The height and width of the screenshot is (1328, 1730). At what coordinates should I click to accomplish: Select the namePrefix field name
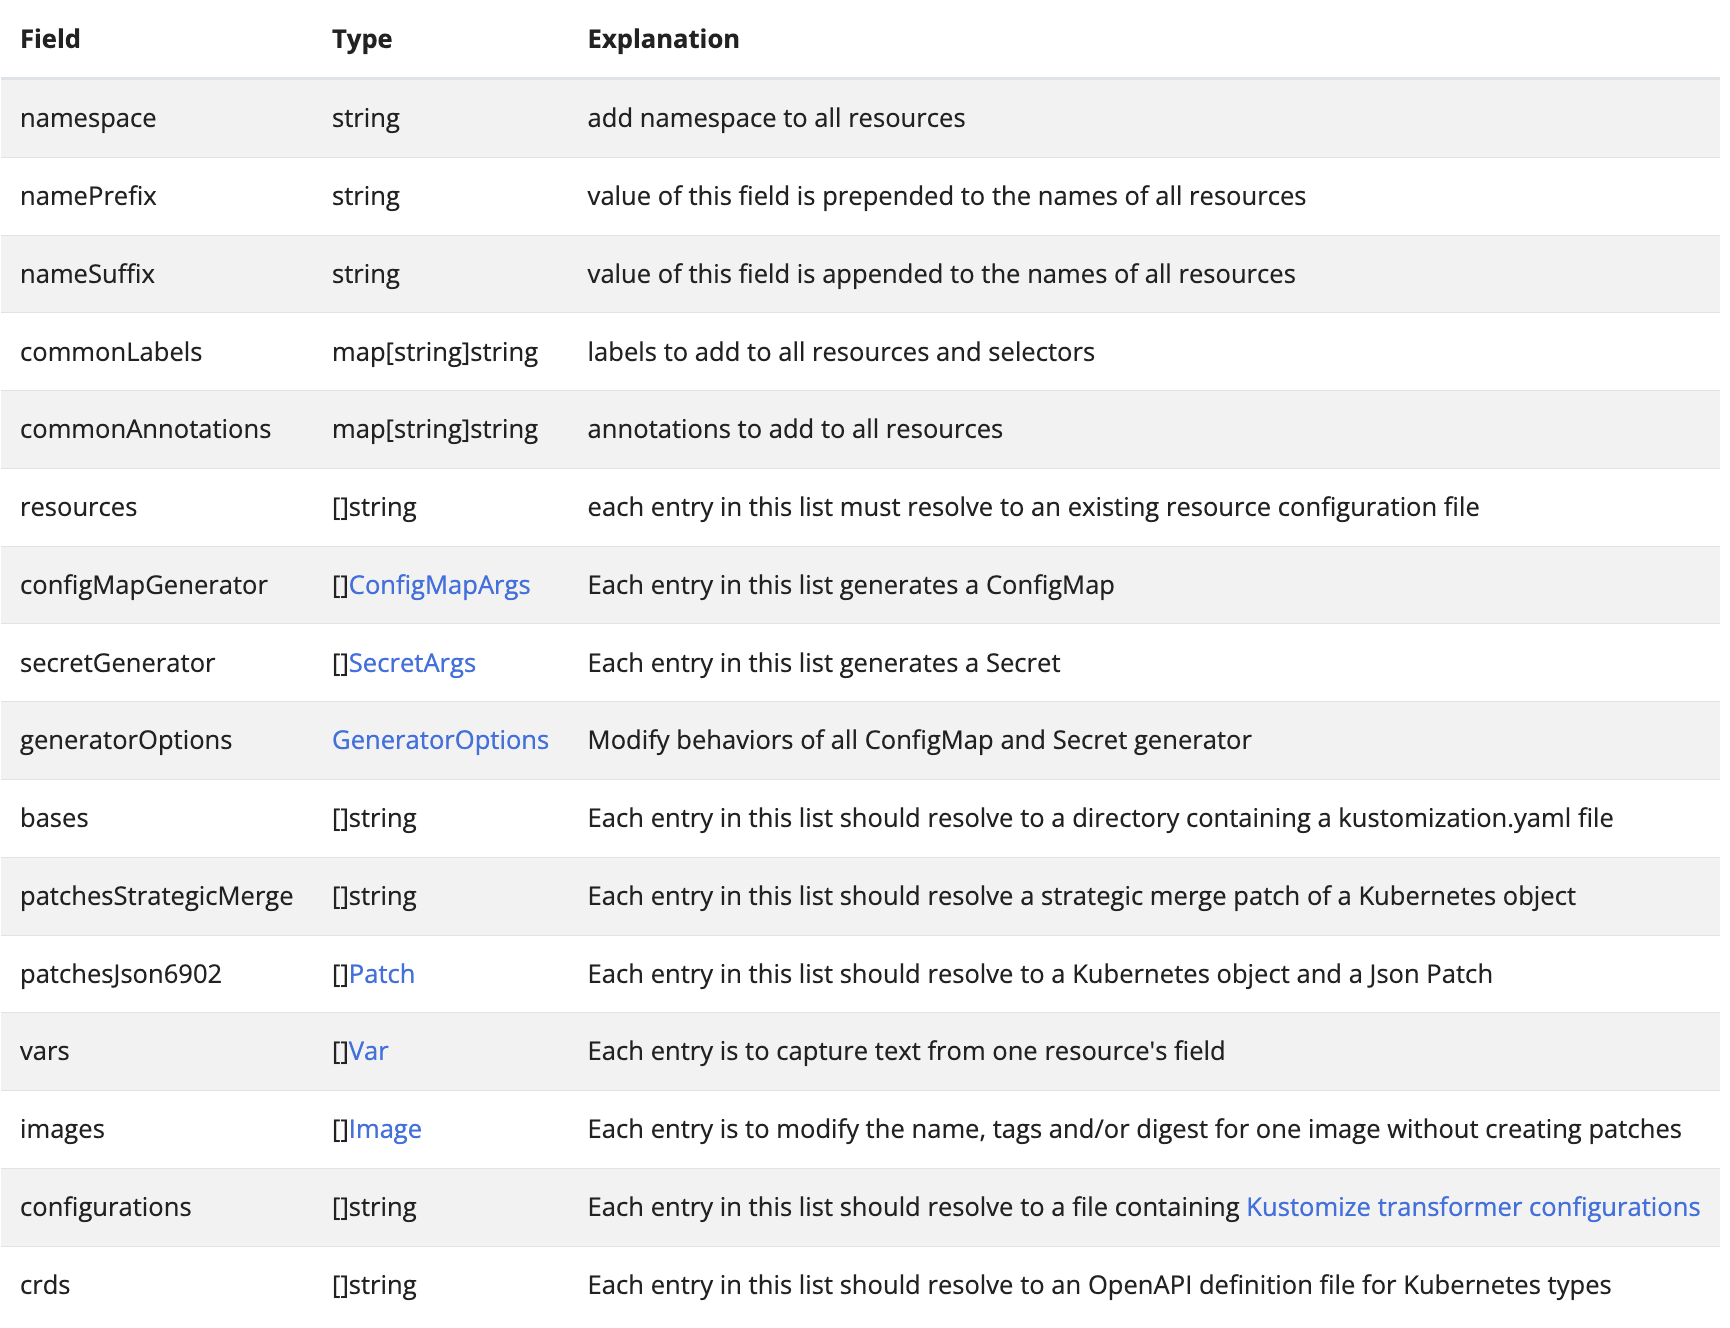point(88,196)
